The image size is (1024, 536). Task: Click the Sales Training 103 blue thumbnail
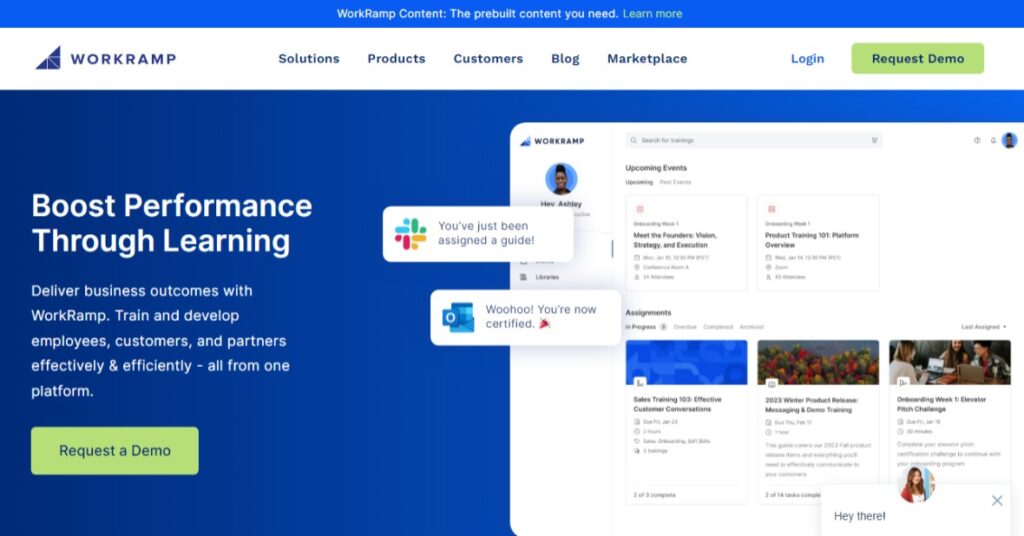[686, 362]
